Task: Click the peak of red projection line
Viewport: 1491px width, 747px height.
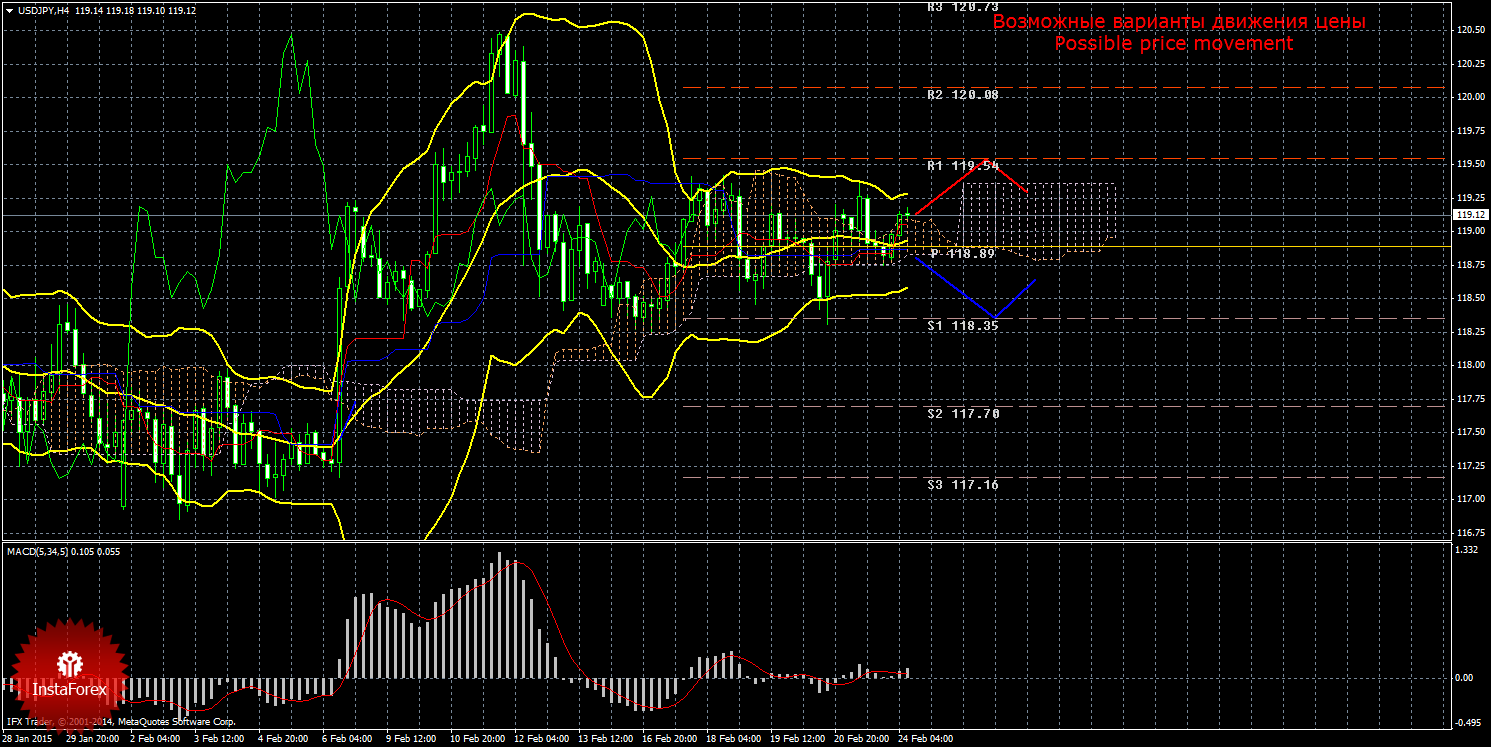Action: click(x=985, y=160)
